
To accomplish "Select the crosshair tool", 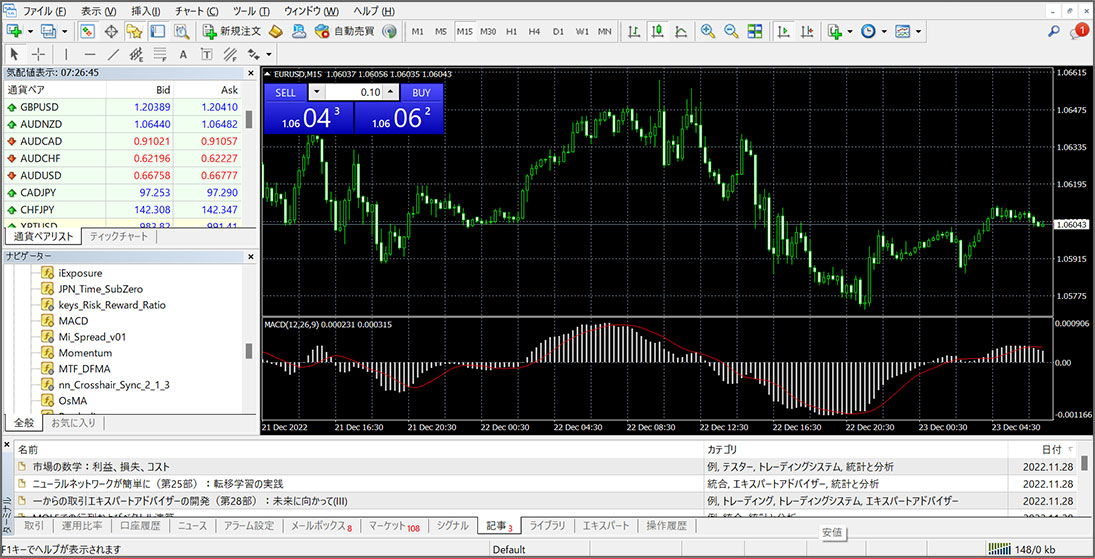I will (38, 54).
